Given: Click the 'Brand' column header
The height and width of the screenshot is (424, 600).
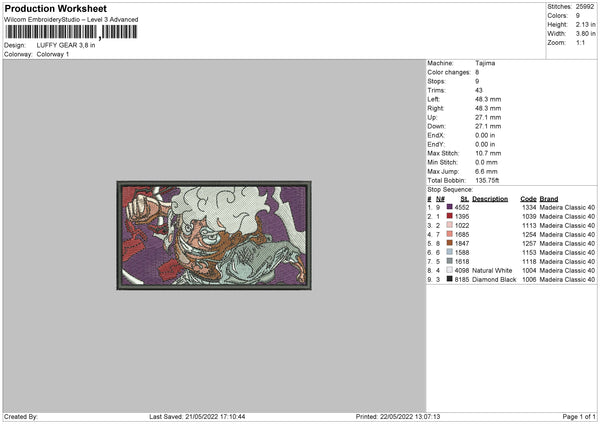Looking at the screenshot, I should tap(549, 199).
